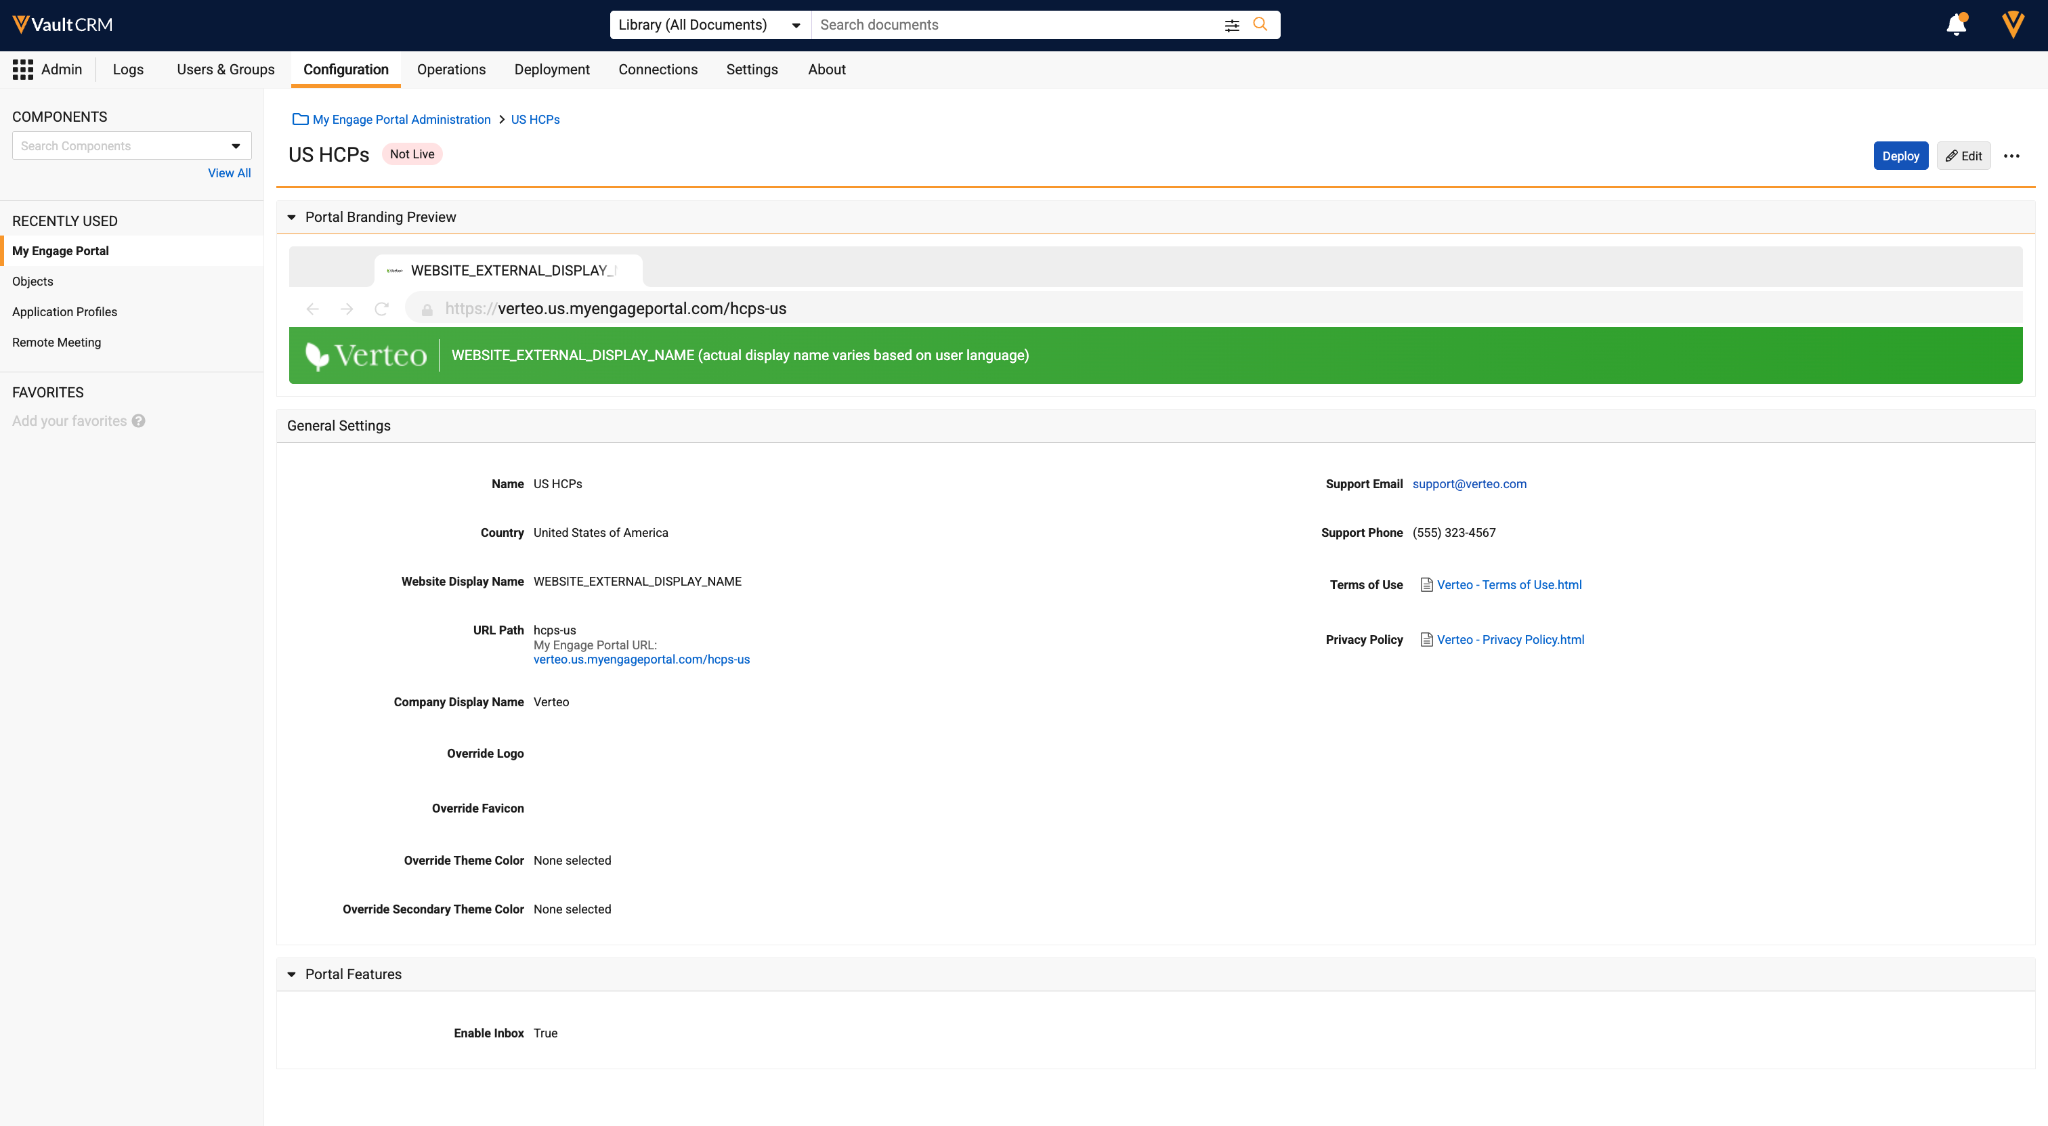Open My Engage Portal Administration breadcrumb
Viewport: 2048px width, 1126px height.
click(402, 119)
